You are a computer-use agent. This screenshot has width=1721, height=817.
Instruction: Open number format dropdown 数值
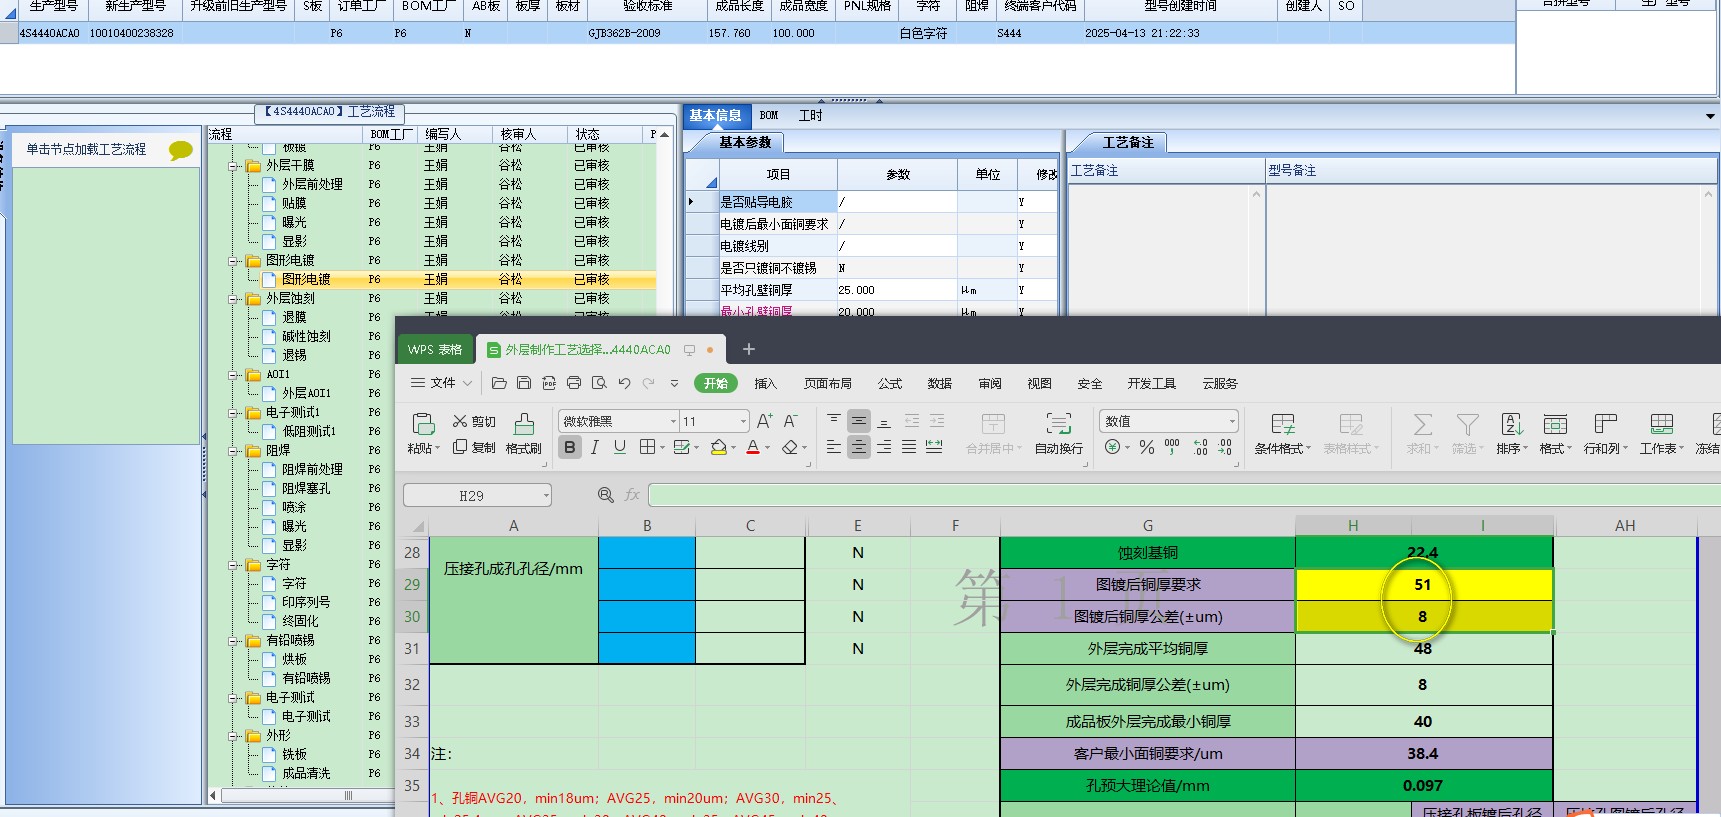pyautogui.click(x=1232, y=421)
